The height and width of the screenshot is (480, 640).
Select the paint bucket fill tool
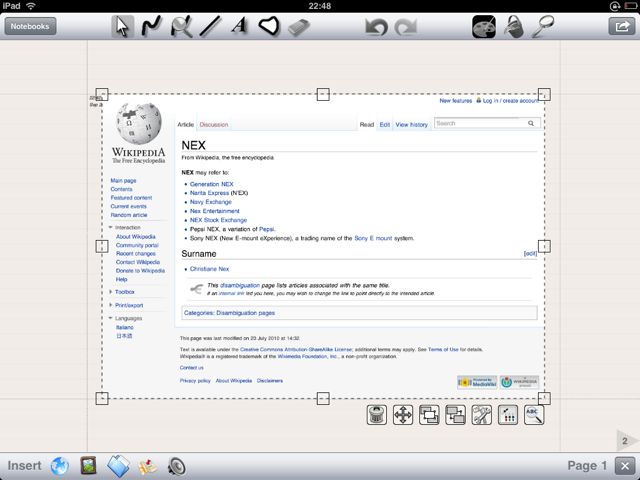click(x=513, y=27)
